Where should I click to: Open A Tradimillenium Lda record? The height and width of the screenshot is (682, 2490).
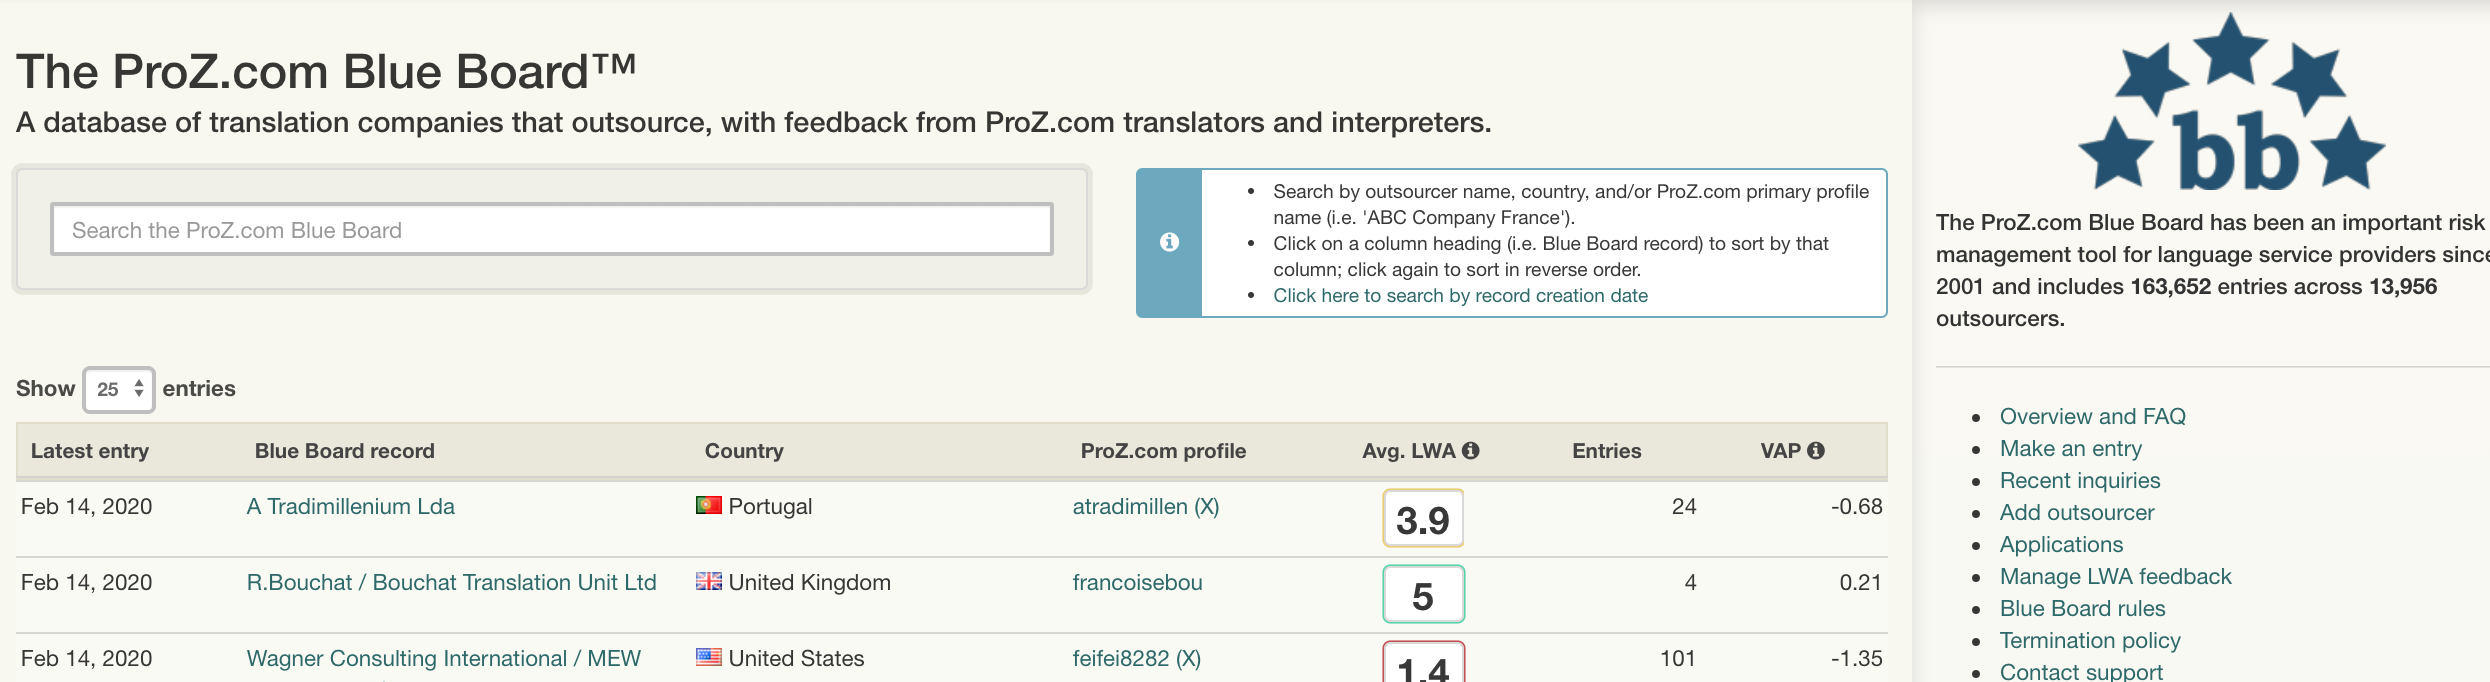tap(351, 506)
